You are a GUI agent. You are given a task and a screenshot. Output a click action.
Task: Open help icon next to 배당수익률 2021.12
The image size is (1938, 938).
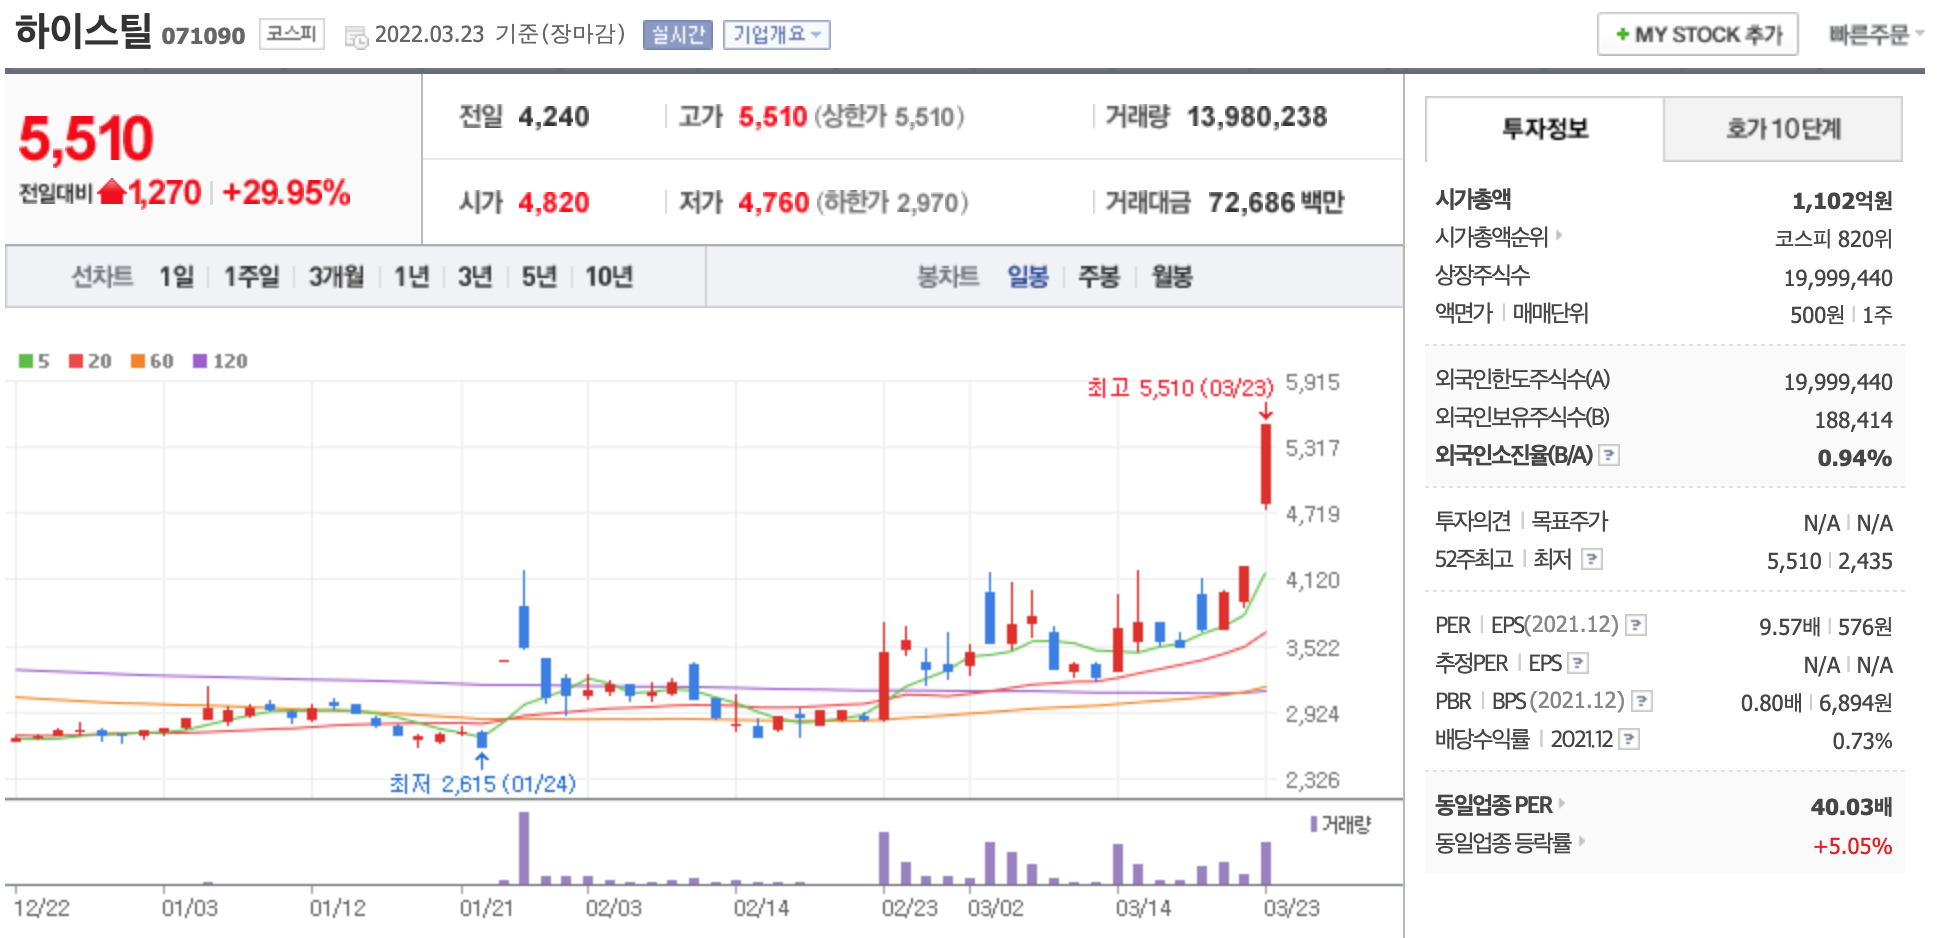point(1629,739)
